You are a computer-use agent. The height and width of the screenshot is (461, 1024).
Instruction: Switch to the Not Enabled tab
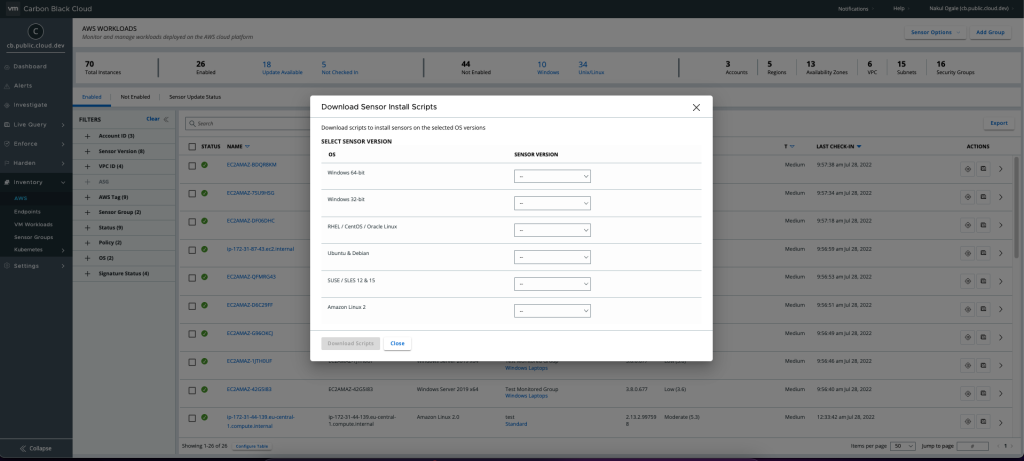pos(135,97)
